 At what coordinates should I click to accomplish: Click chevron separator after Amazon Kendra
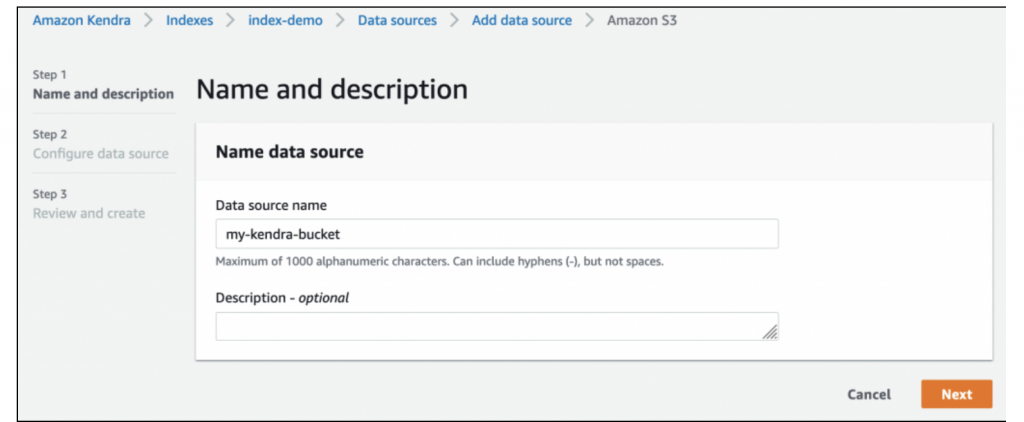pyautogui.click(x=148, y=20)
